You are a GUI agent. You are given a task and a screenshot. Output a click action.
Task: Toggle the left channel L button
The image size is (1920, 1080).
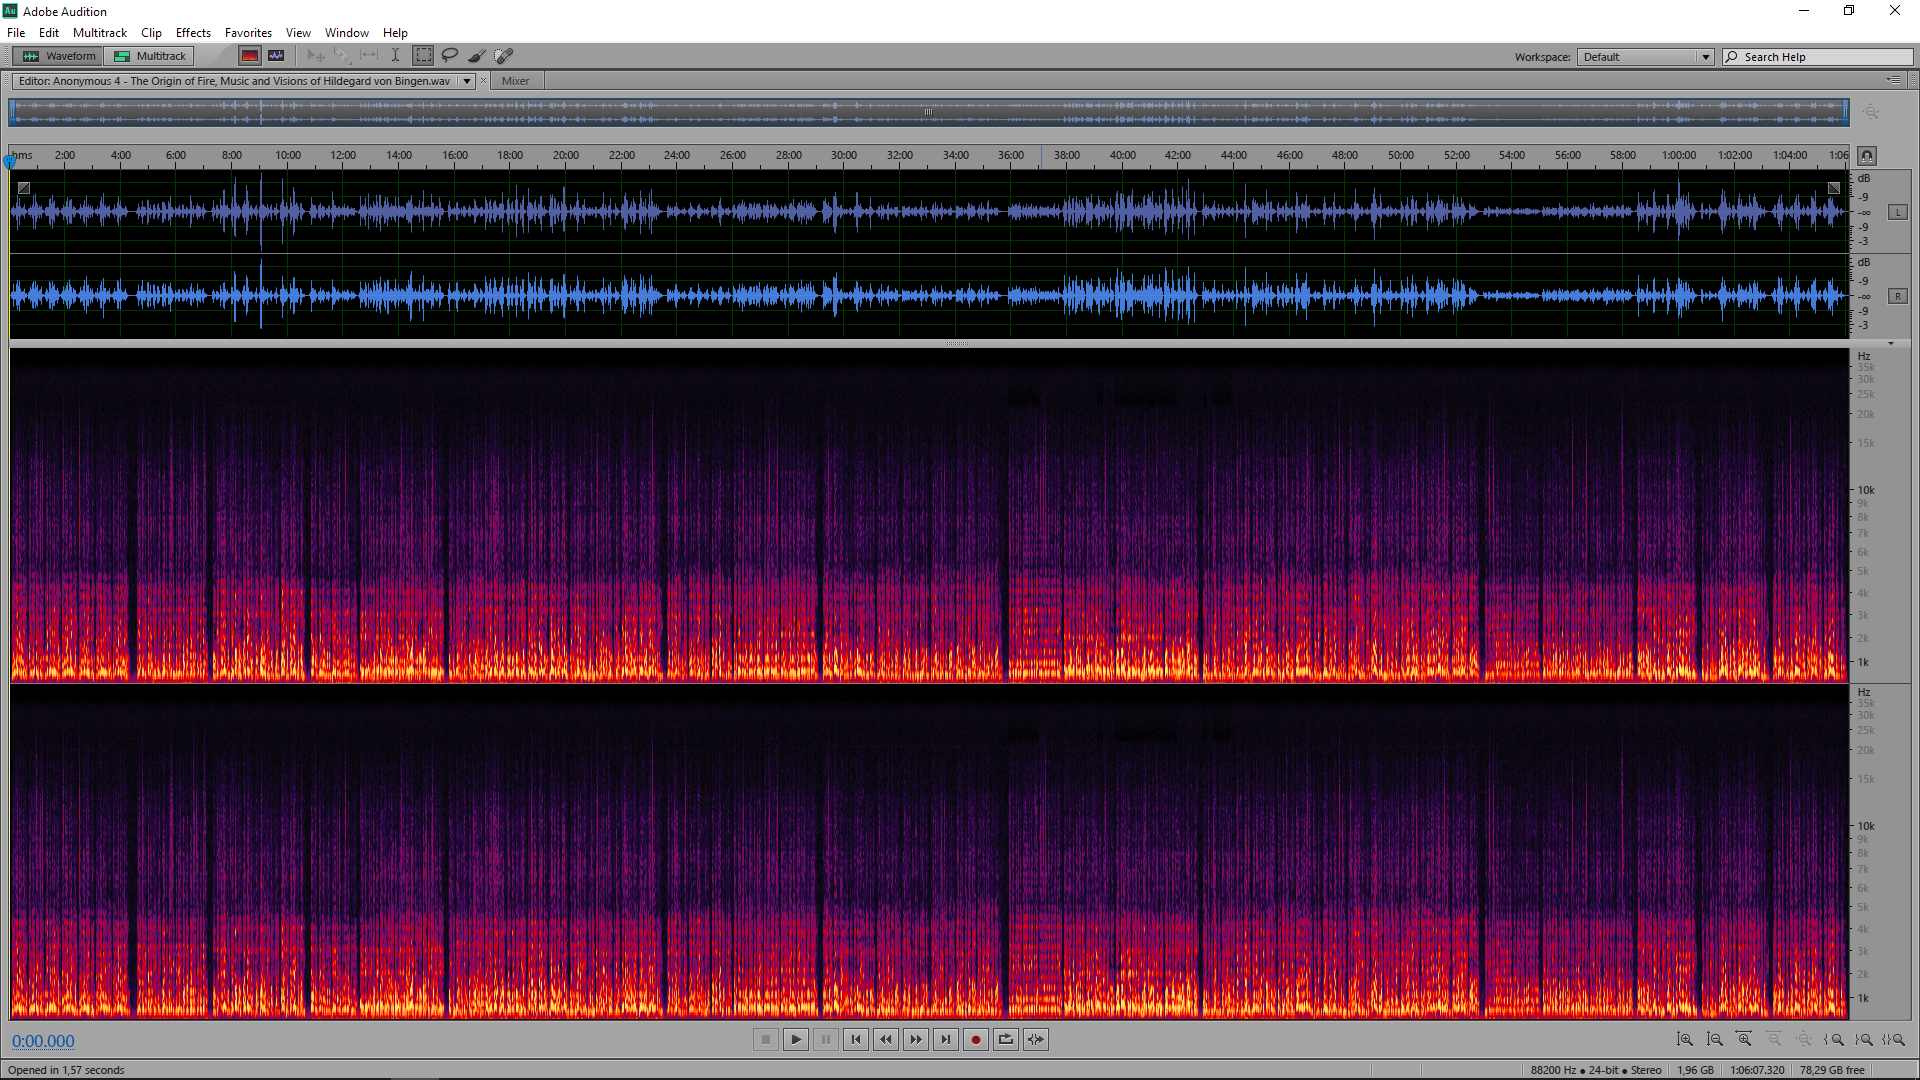tap(1897, 212)
